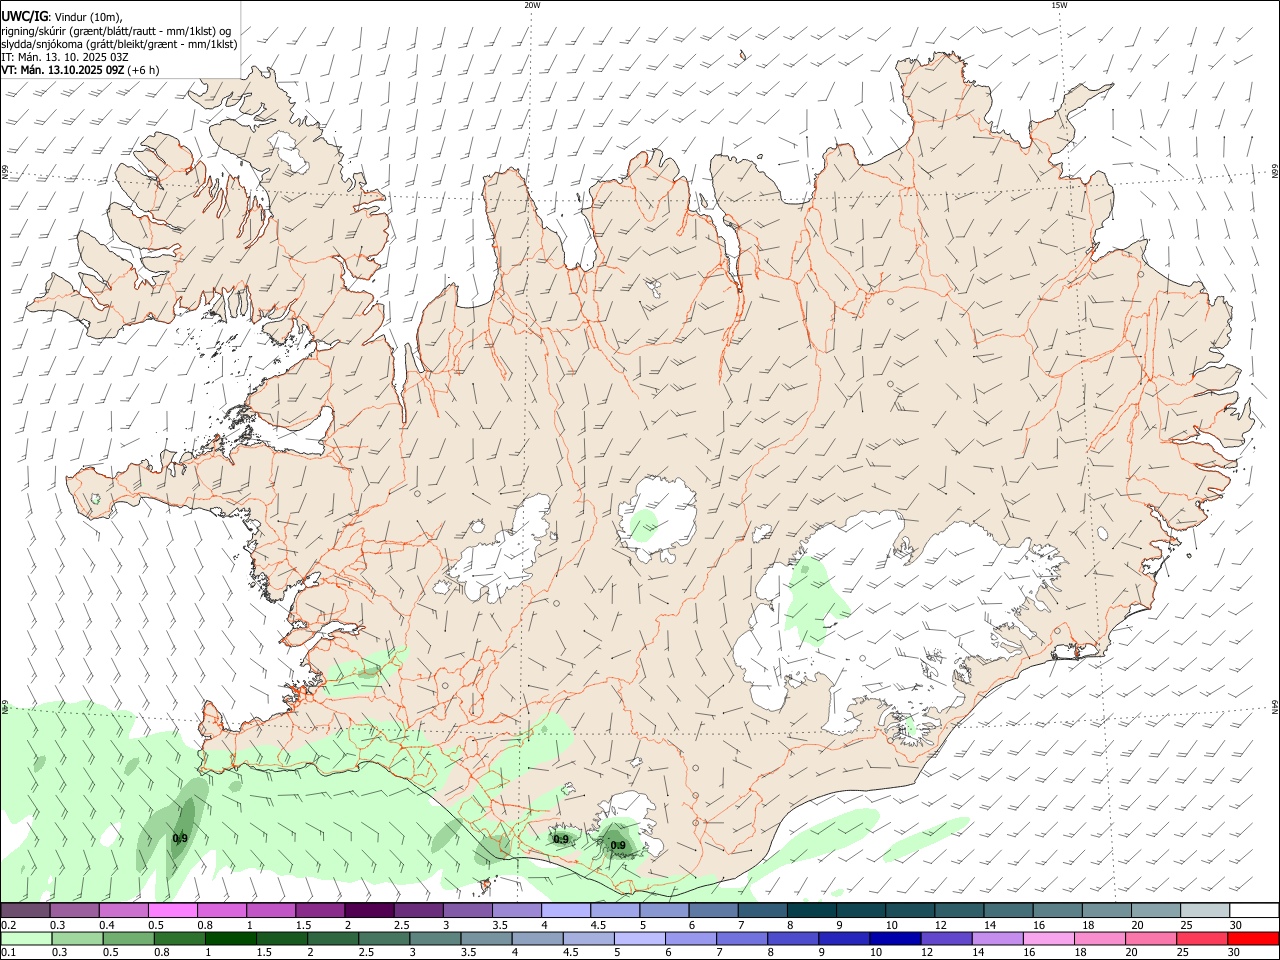Click the 66N latitude label on right edge

pos(1275,172)
